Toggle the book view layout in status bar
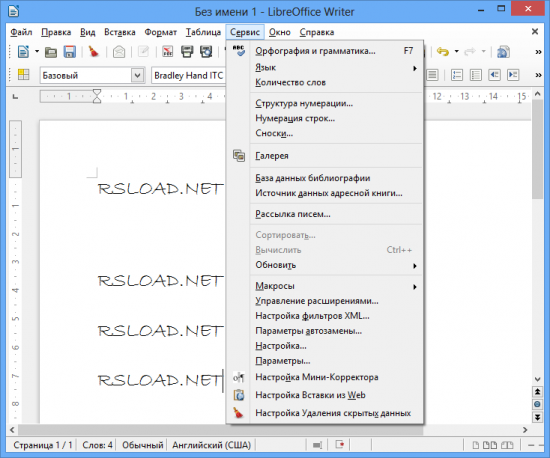 click(x=507, y=445)
